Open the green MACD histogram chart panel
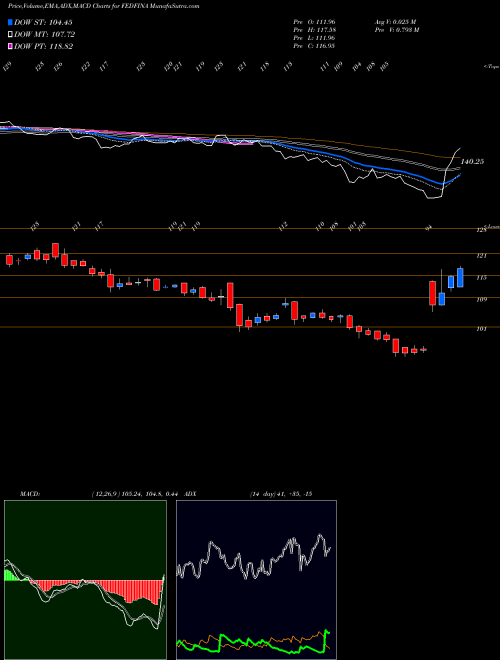 [85, 580]
